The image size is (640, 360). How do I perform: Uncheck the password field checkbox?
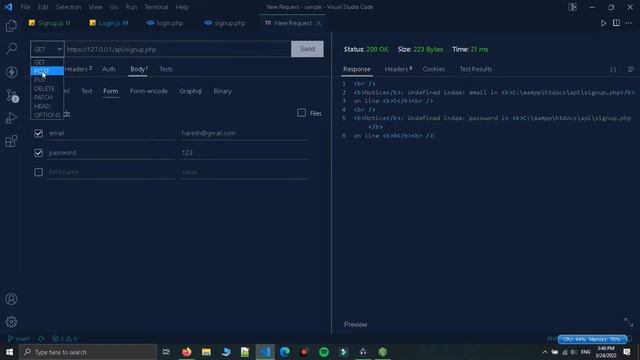[38, 153]
